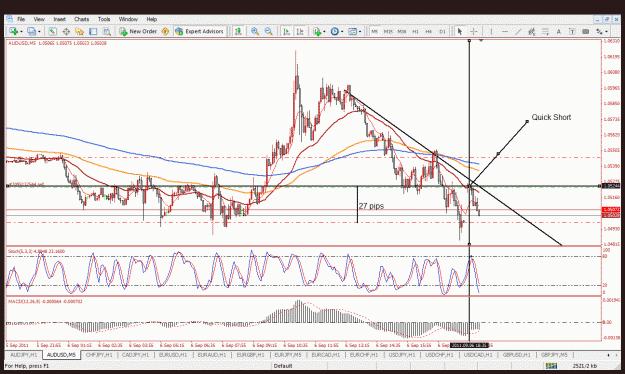
Task: Click the 'Default' profile in status bar
Action: [x=283, y=366]
